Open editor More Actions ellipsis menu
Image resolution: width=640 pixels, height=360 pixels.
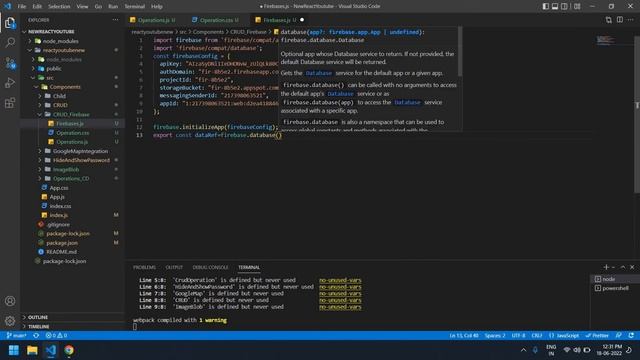pyautogui.click(x=631, y=20)
